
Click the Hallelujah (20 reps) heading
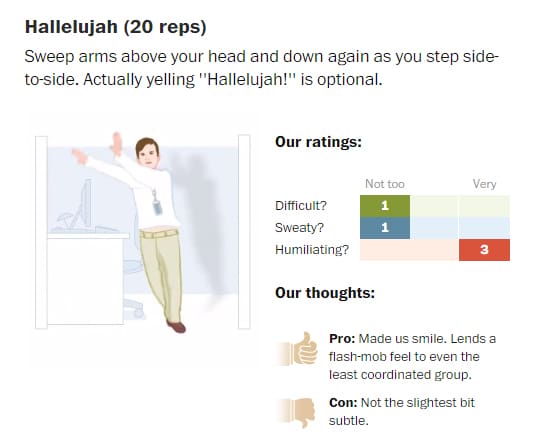[116, 27]
